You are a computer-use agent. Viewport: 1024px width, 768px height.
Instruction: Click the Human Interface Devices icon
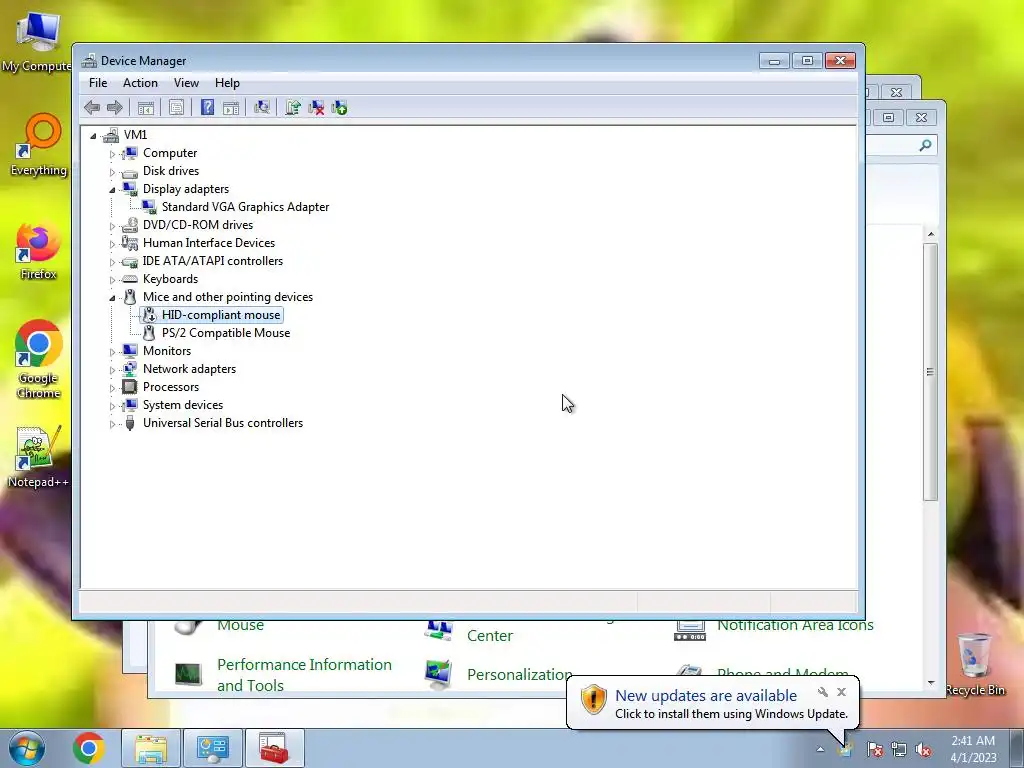[130, 243]
